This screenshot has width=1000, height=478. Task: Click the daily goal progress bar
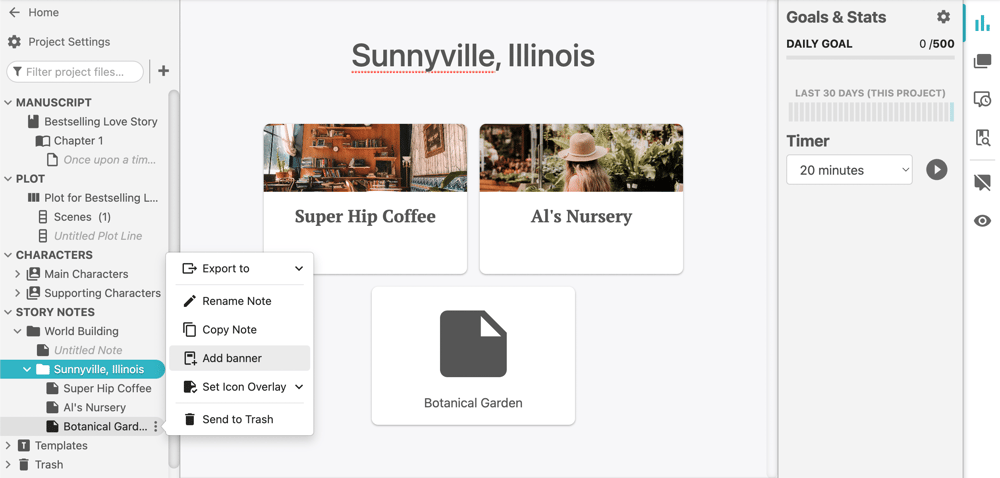[x=870, y=58]
